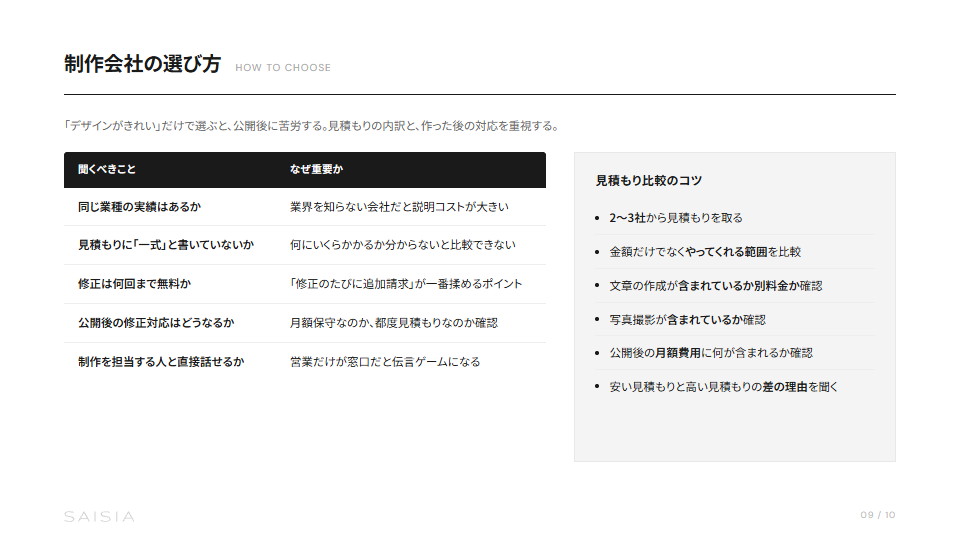
Task: Click the 業界を知らない会社だと説明コストが大きい text
Action: click(399, 207)
